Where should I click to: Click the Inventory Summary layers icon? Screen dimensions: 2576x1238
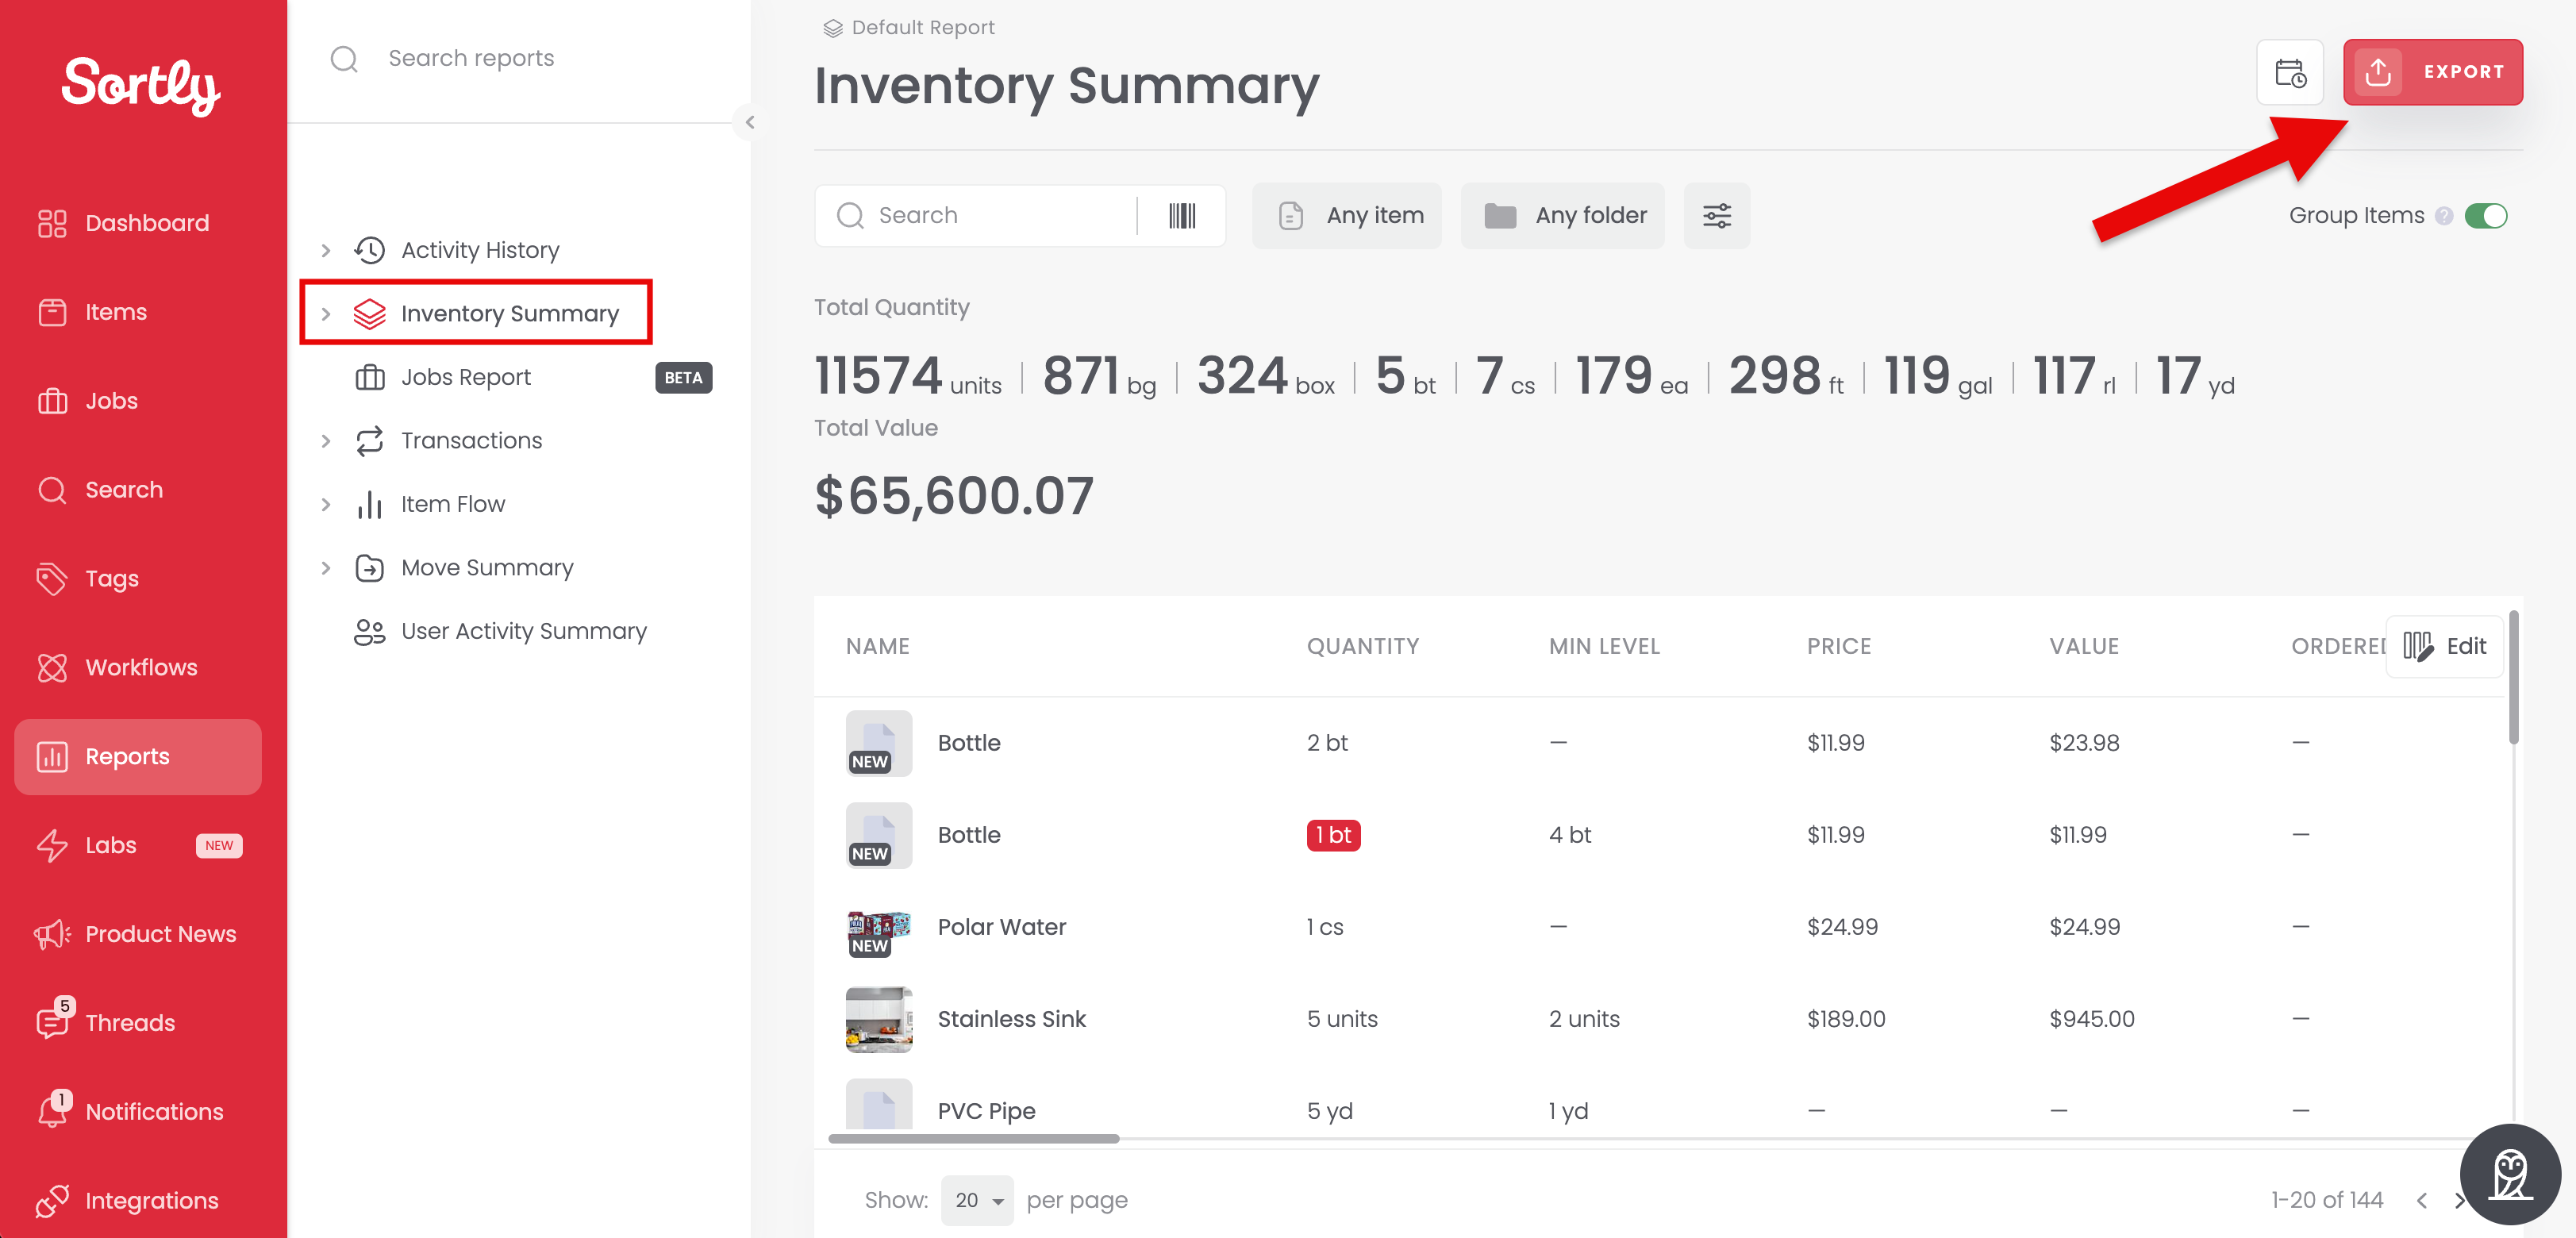[369, 314]
